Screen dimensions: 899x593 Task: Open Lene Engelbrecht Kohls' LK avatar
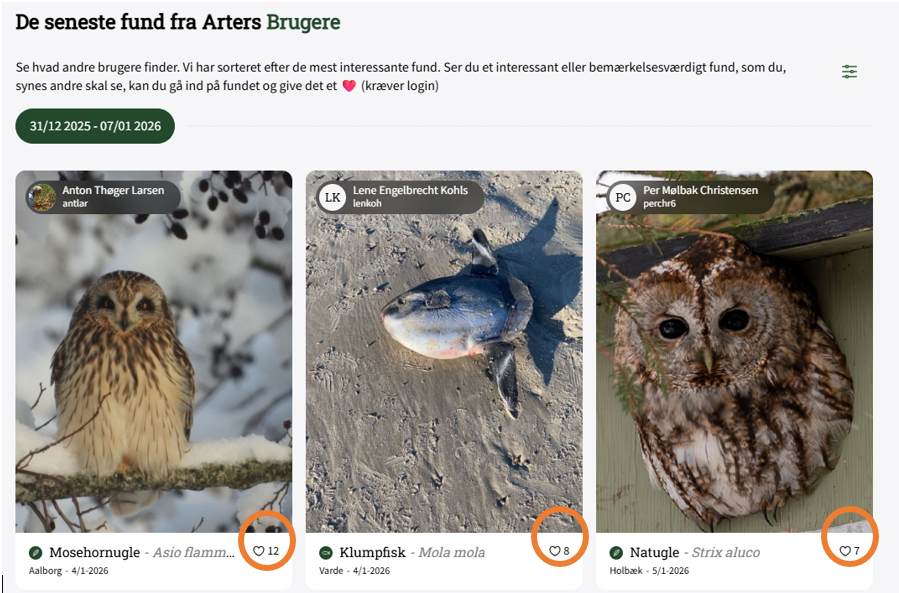pos(332,197)
